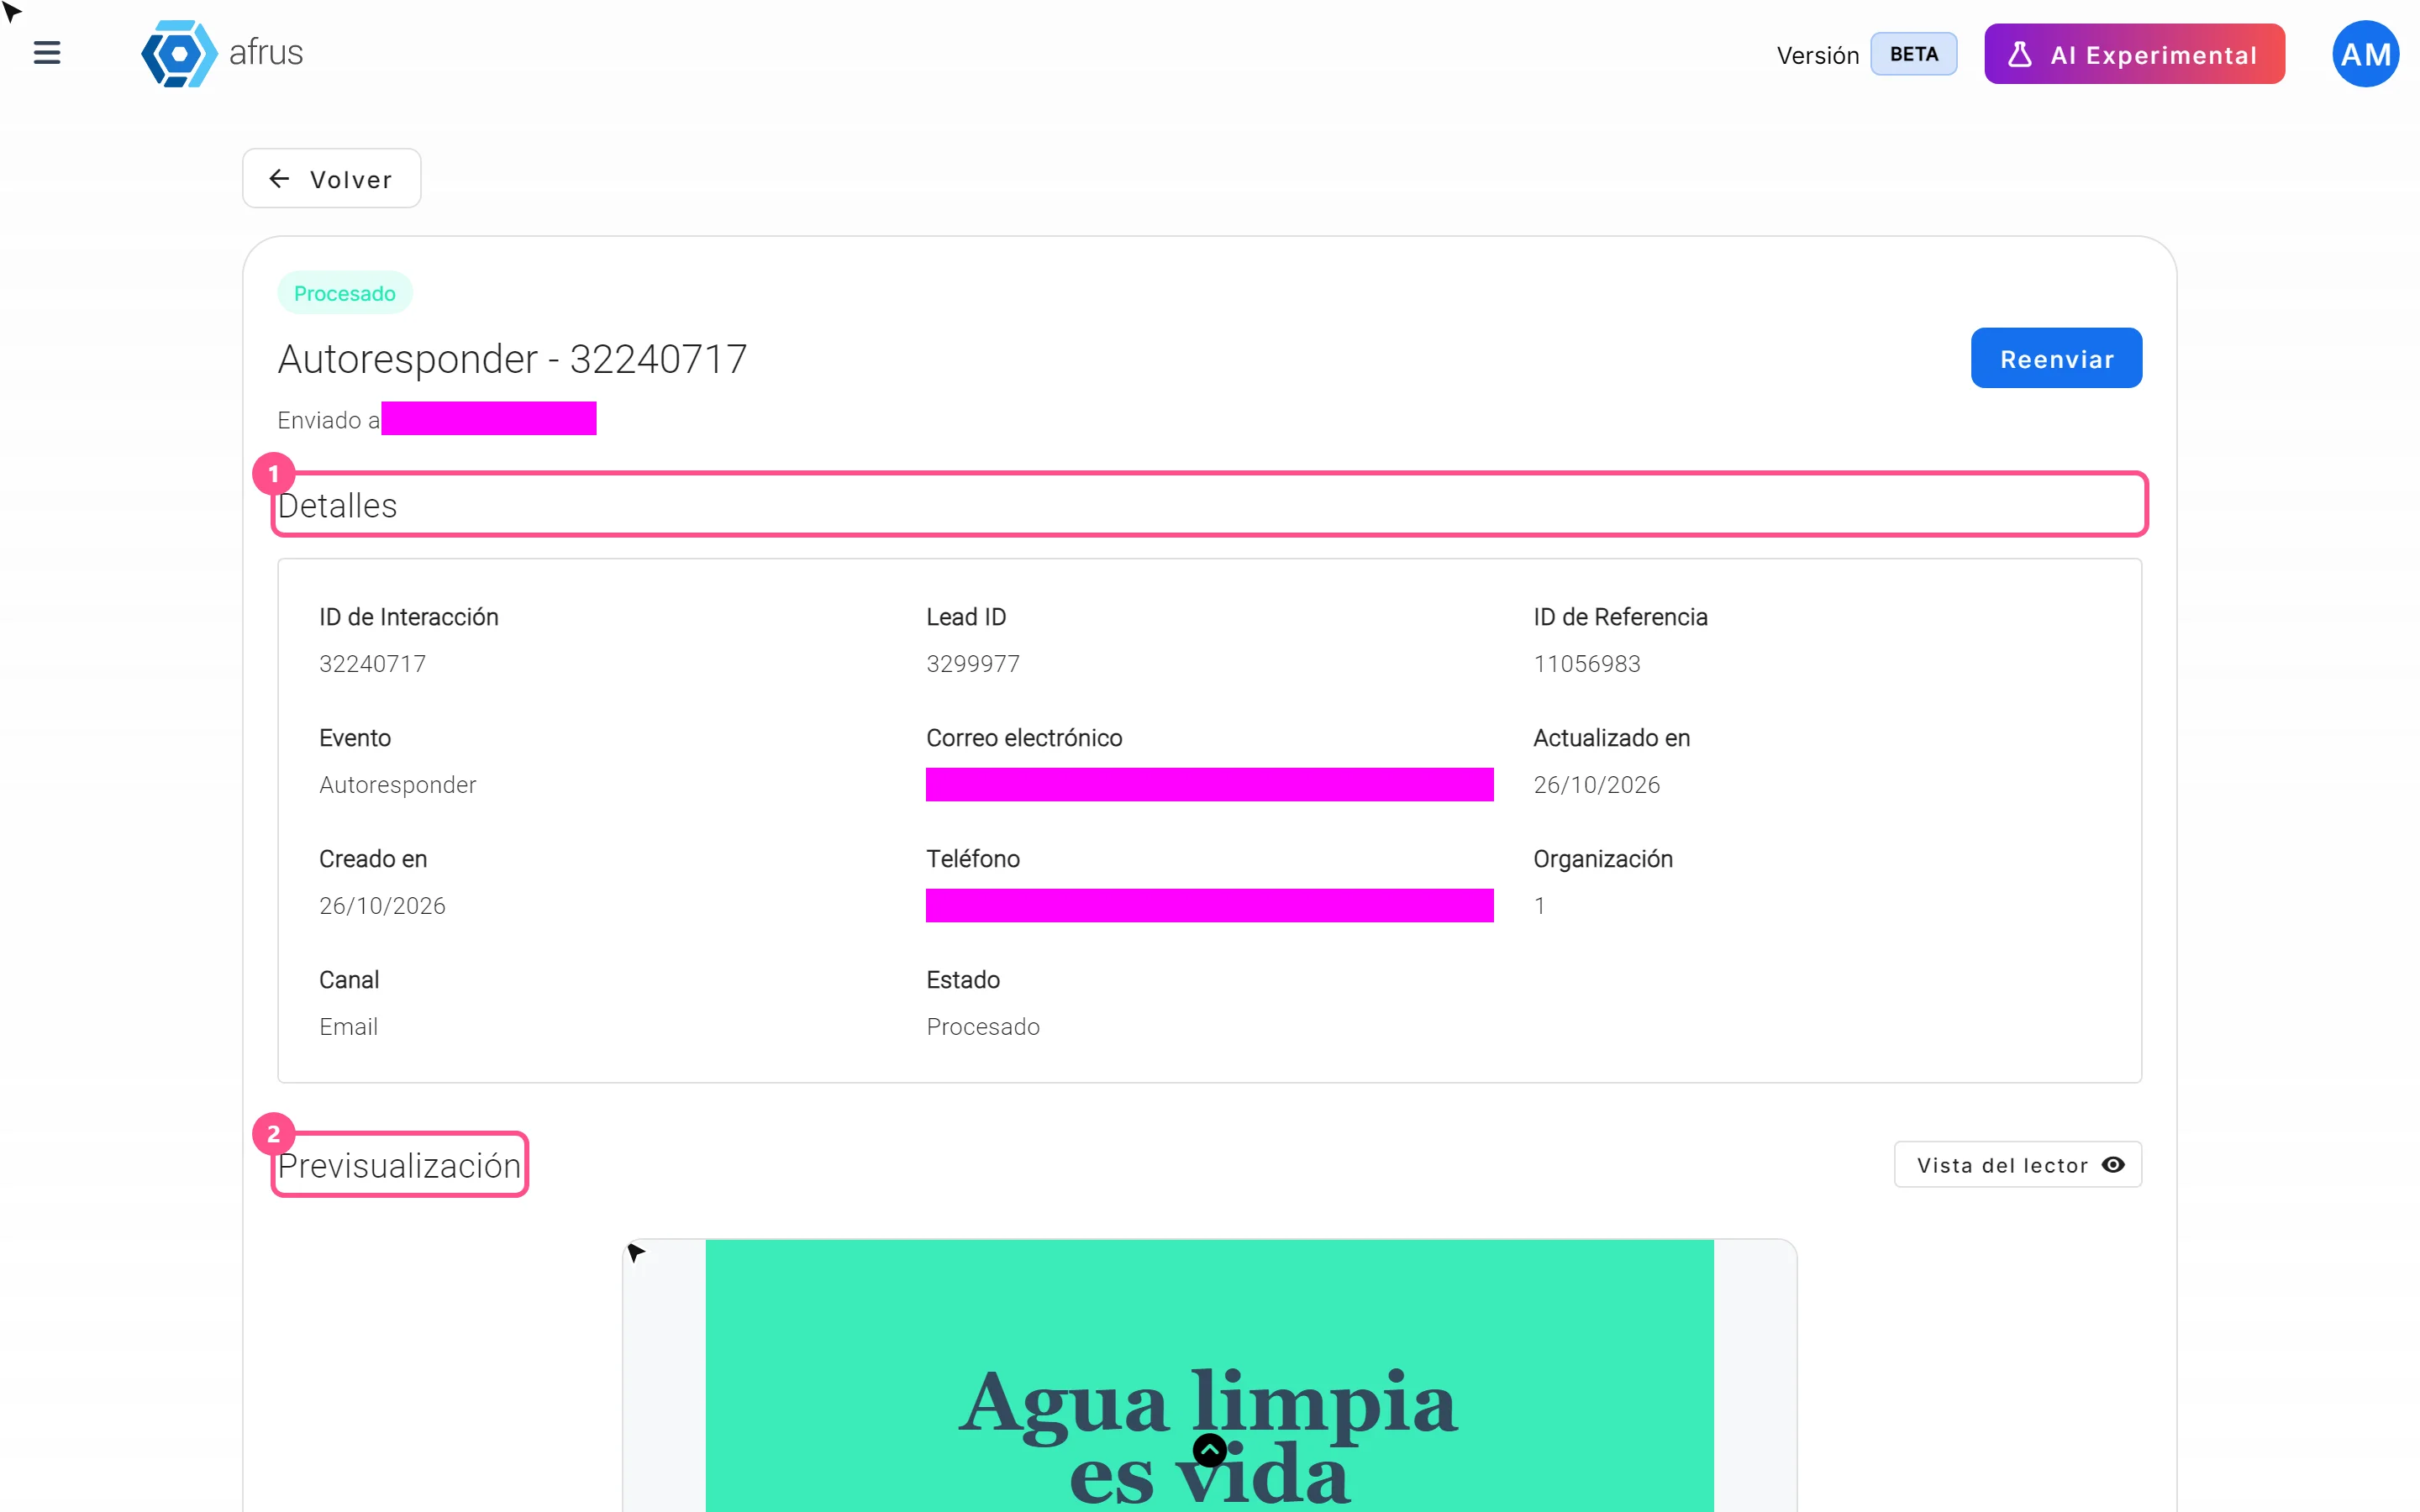Click the Agua limpia es vida email preview
This screenshot has width=2420, height=1512.
(x=1209, y=1375)
